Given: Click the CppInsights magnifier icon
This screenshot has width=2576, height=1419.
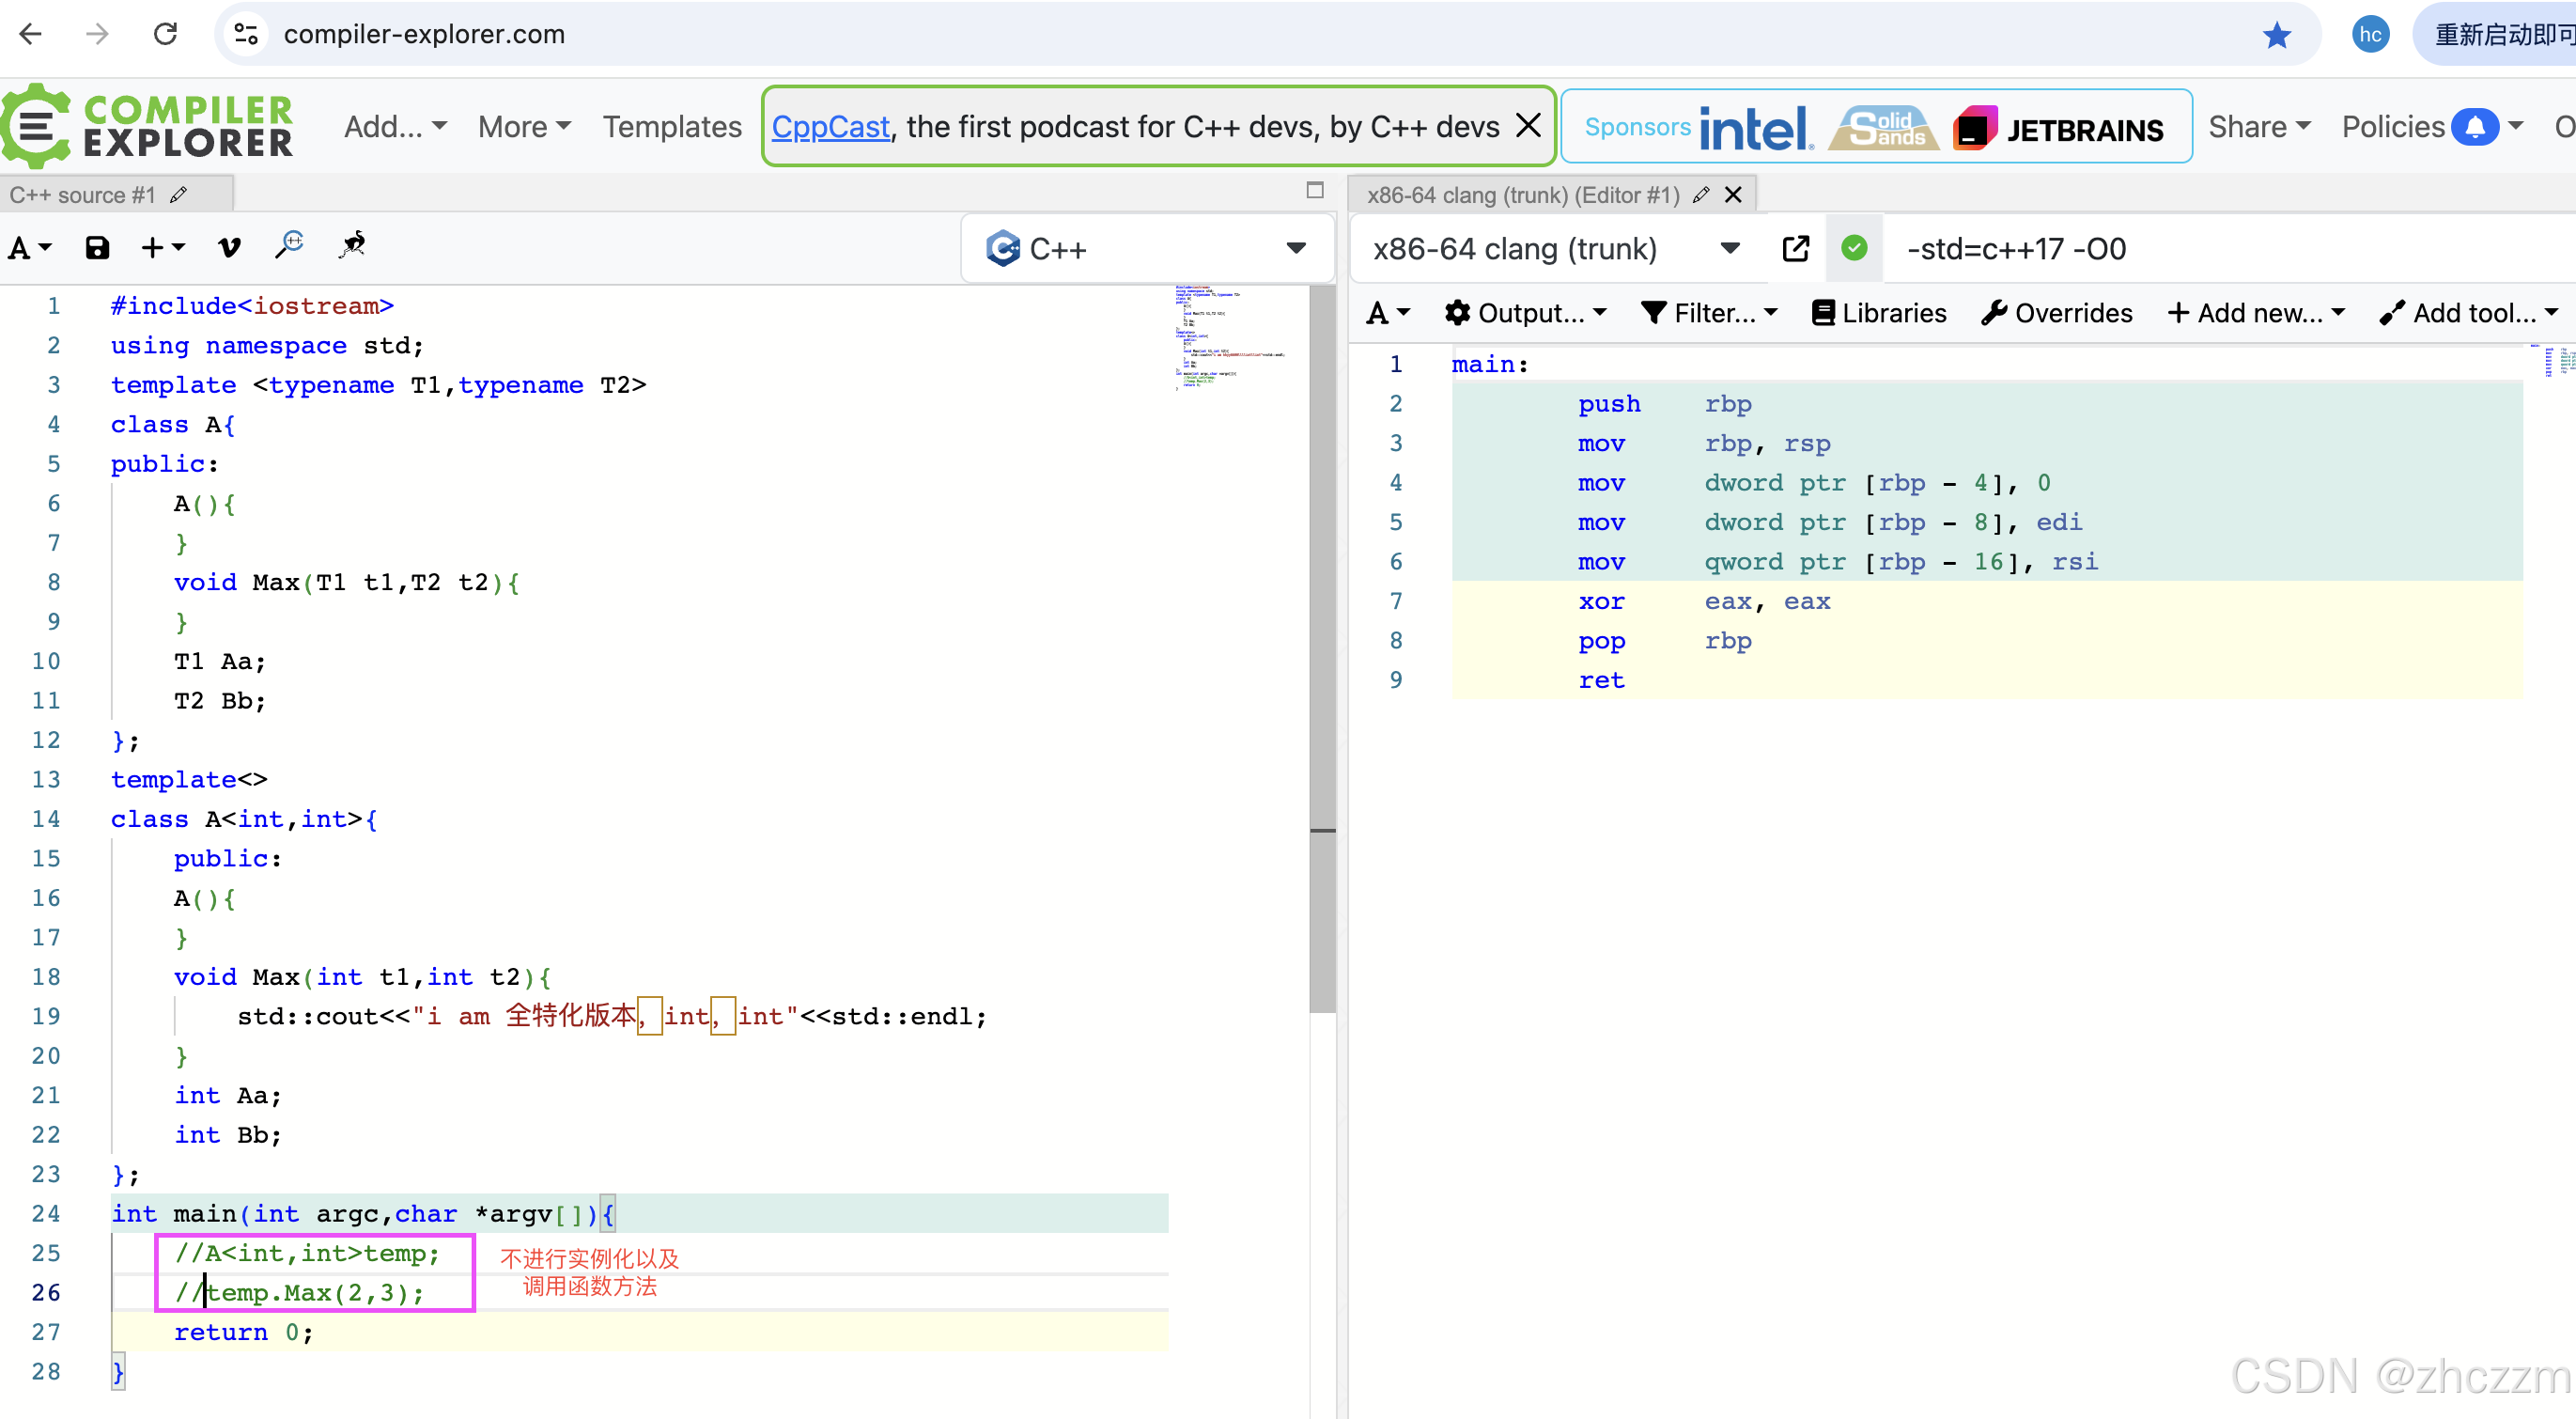Looking at the screenshot, I should [x=290, y=245].
